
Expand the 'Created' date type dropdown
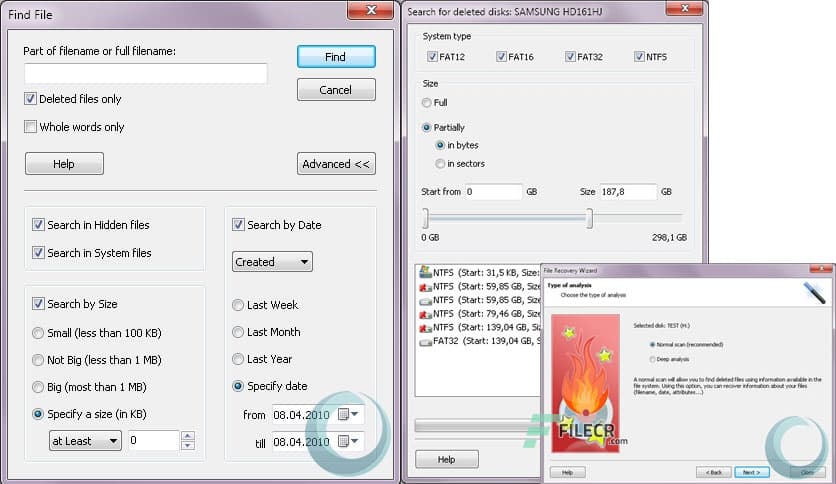pos(272,262)
